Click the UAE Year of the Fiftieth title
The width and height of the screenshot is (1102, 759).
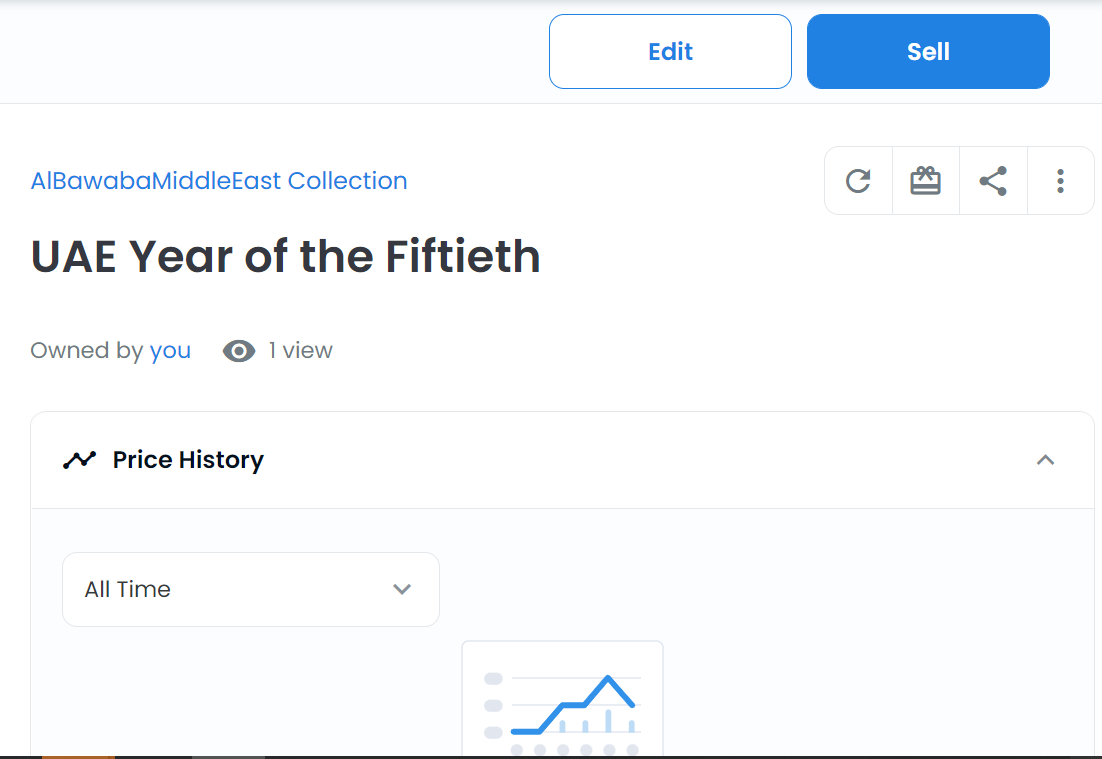click(286, 257)
